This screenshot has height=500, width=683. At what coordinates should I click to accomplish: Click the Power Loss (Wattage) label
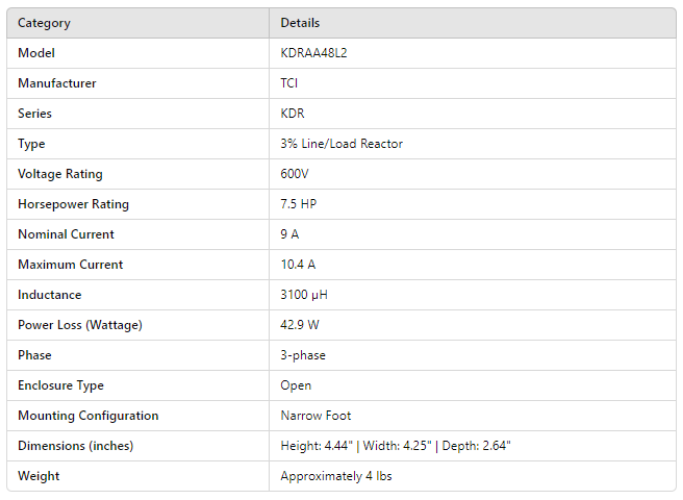pyautogui.click(x=80, y=325)
